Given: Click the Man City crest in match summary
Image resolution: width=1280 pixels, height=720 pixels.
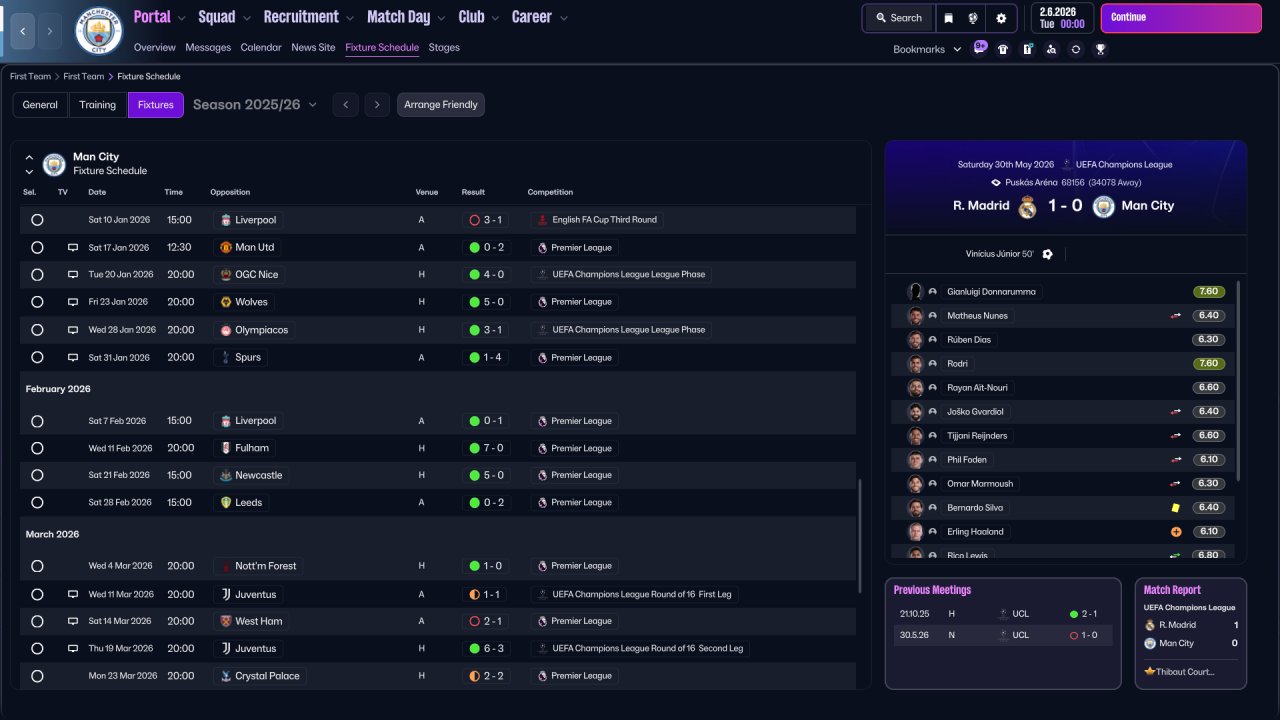Looking at the screenshot, I should click(x=1103, y=207).
